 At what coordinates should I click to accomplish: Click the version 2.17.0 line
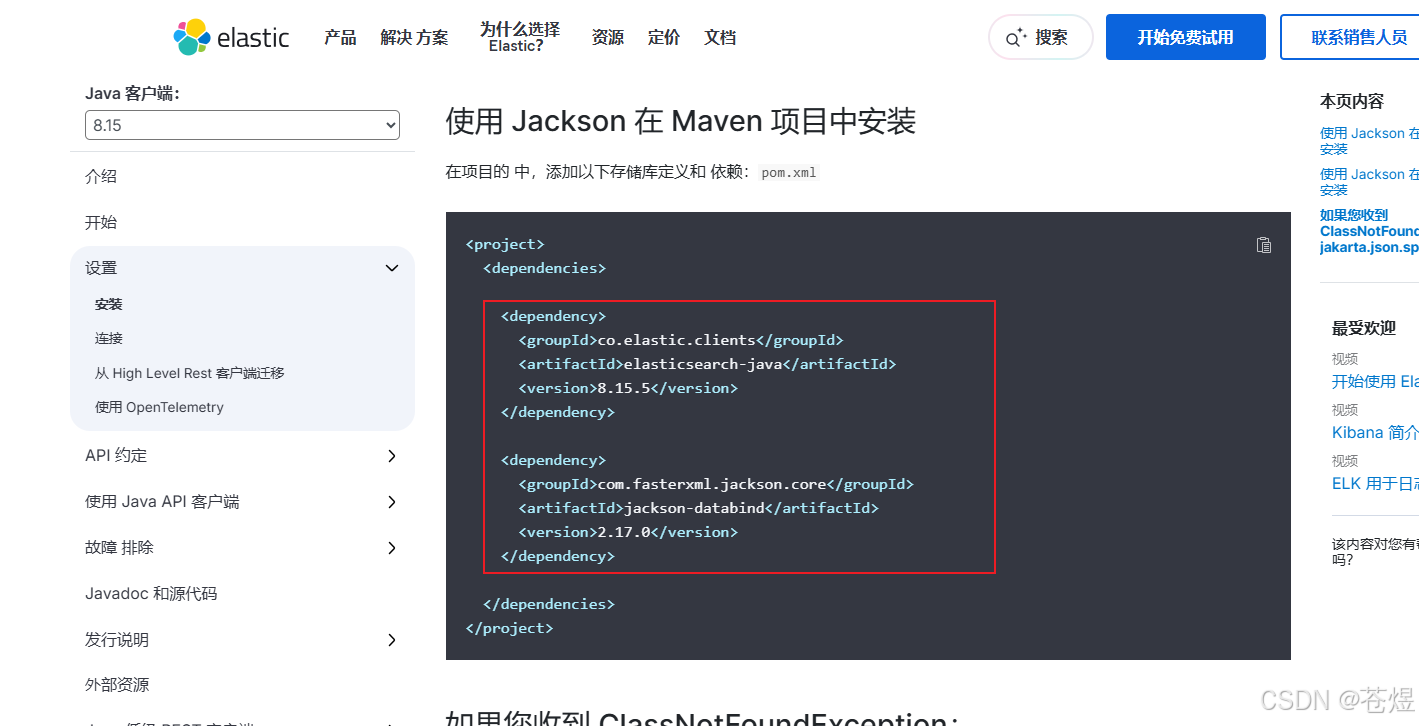(628, 532)
